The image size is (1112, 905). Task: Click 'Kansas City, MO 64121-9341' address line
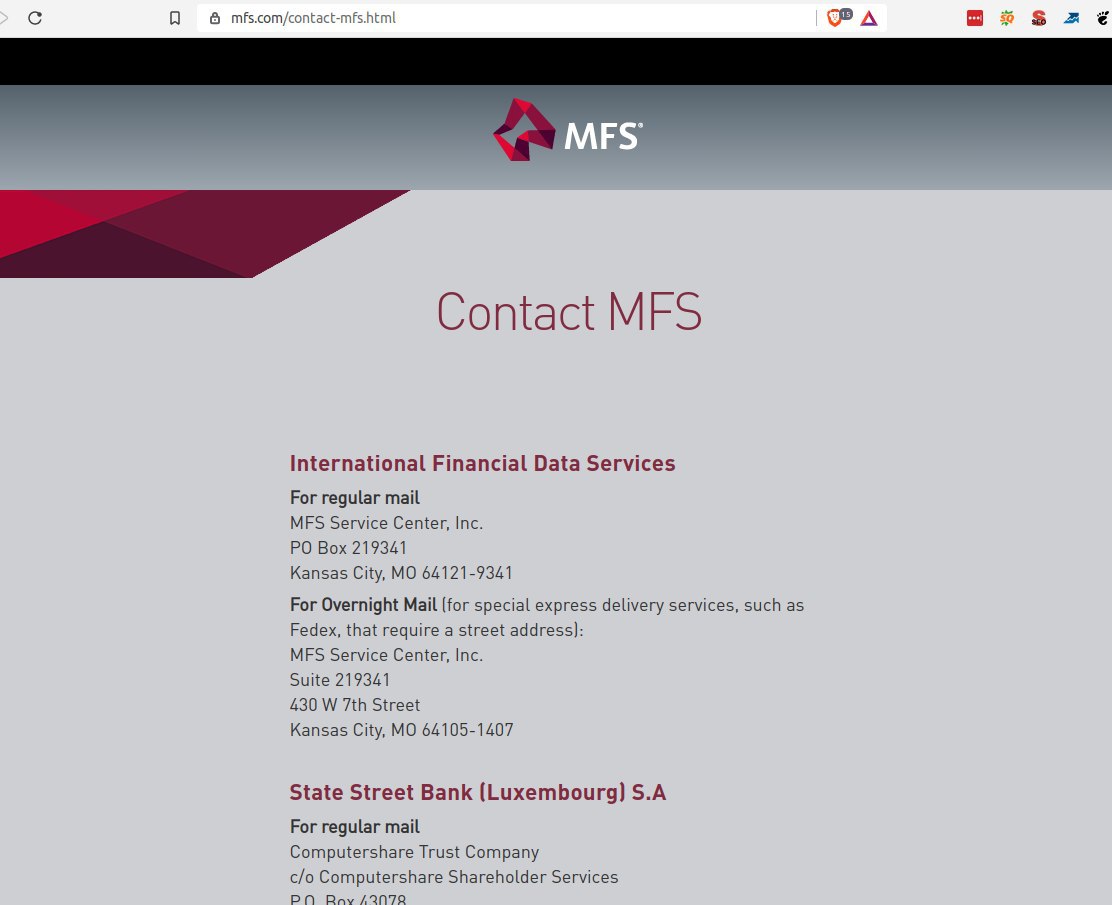(401, 573)
